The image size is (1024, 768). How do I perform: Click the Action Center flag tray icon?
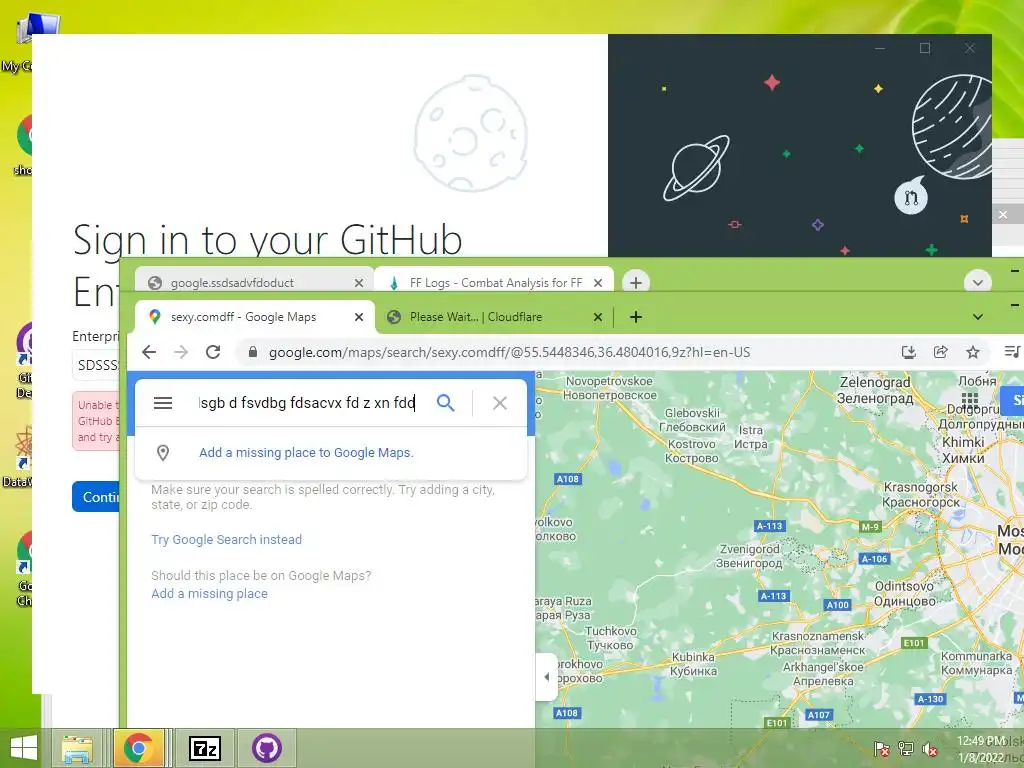(882, 749)
